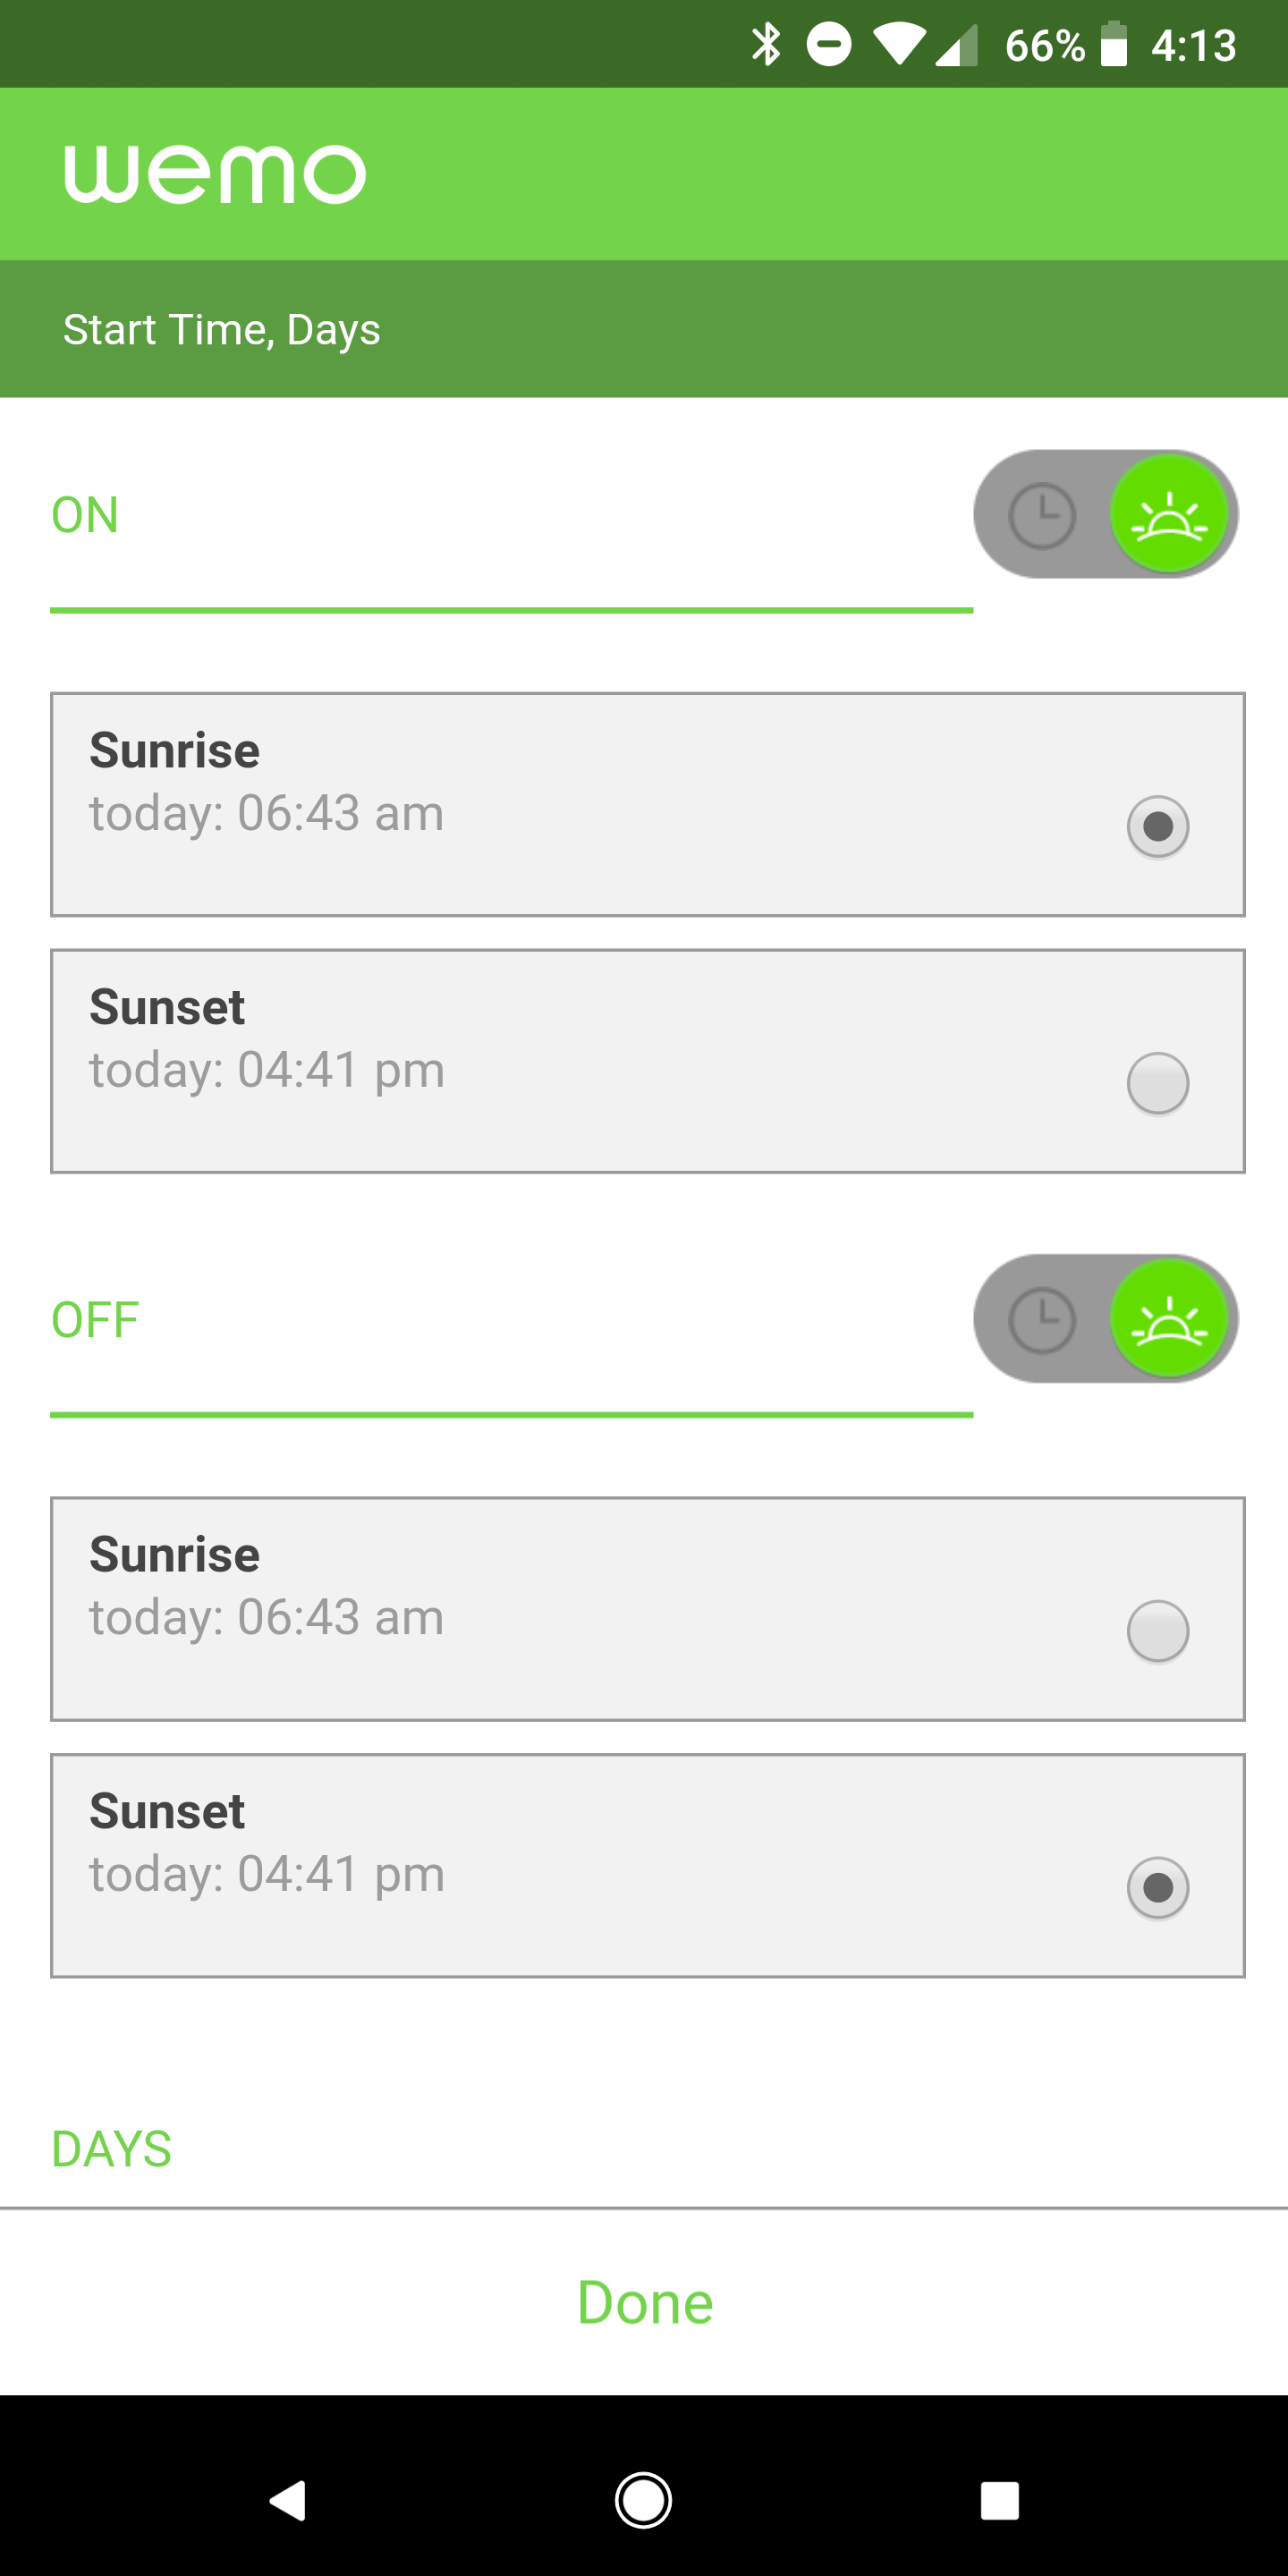
Task: Tap the clock icon in the ON toggle
Action: (x=1042, y=516)
